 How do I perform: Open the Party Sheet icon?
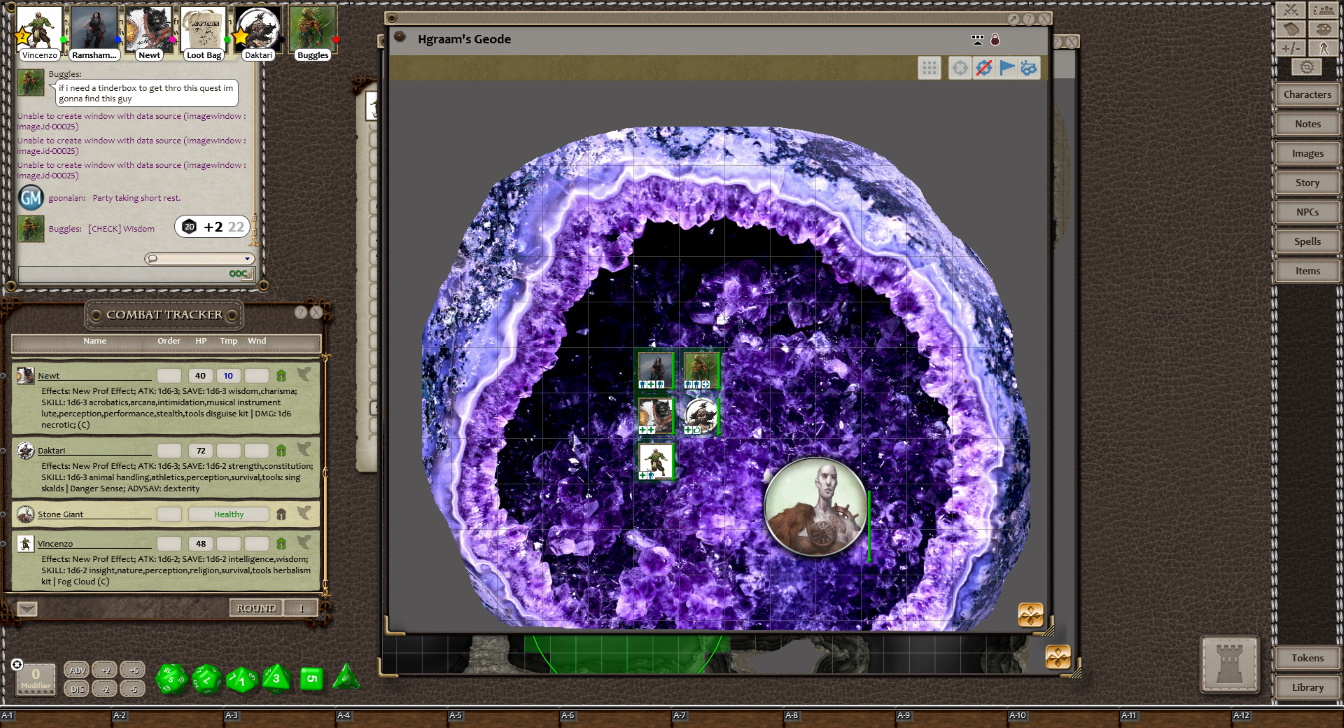point(1324,10)
